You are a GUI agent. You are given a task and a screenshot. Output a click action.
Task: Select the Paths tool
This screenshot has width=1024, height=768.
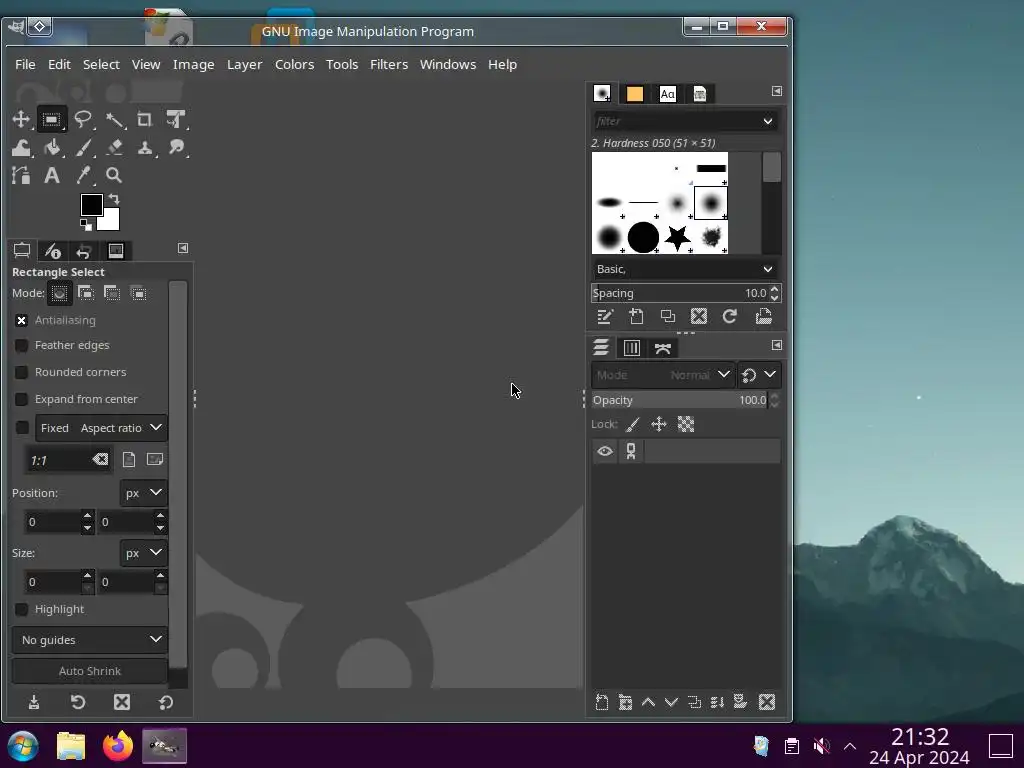(x=21, y=176)
